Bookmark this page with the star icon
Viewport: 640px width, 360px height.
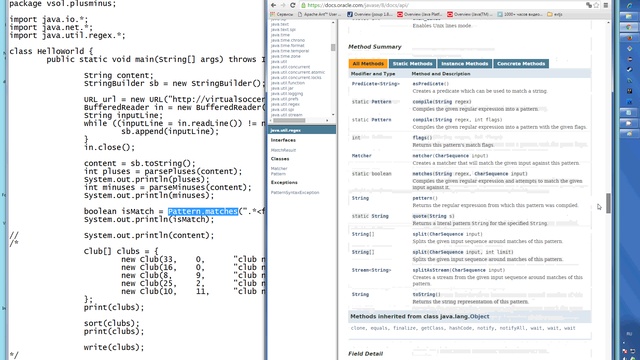(596, 5)
